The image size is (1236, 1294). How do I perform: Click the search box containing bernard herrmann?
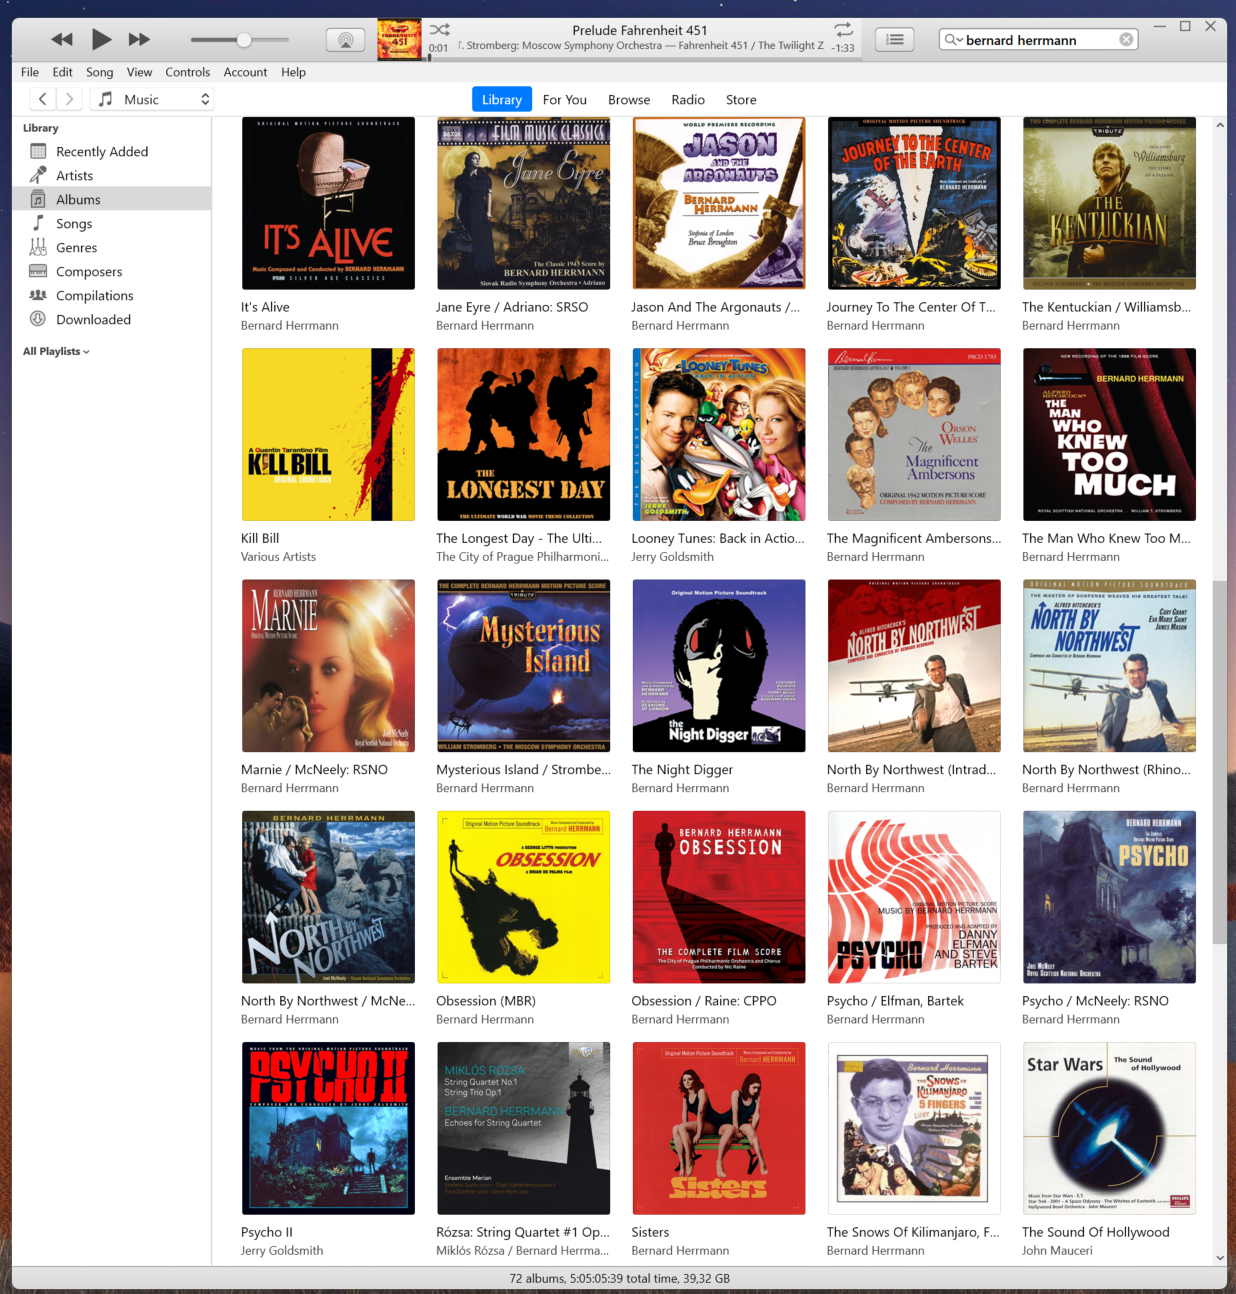point(1039,40)
